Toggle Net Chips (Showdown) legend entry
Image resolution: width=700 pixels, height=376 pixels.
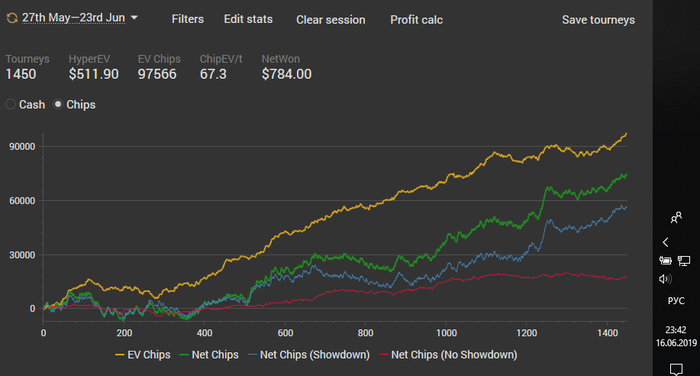pos(309,355)
